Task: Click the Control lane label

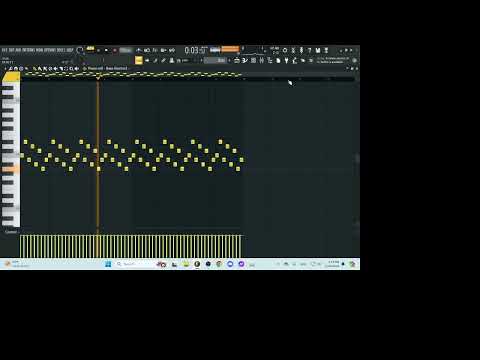Action: (11, 232)
